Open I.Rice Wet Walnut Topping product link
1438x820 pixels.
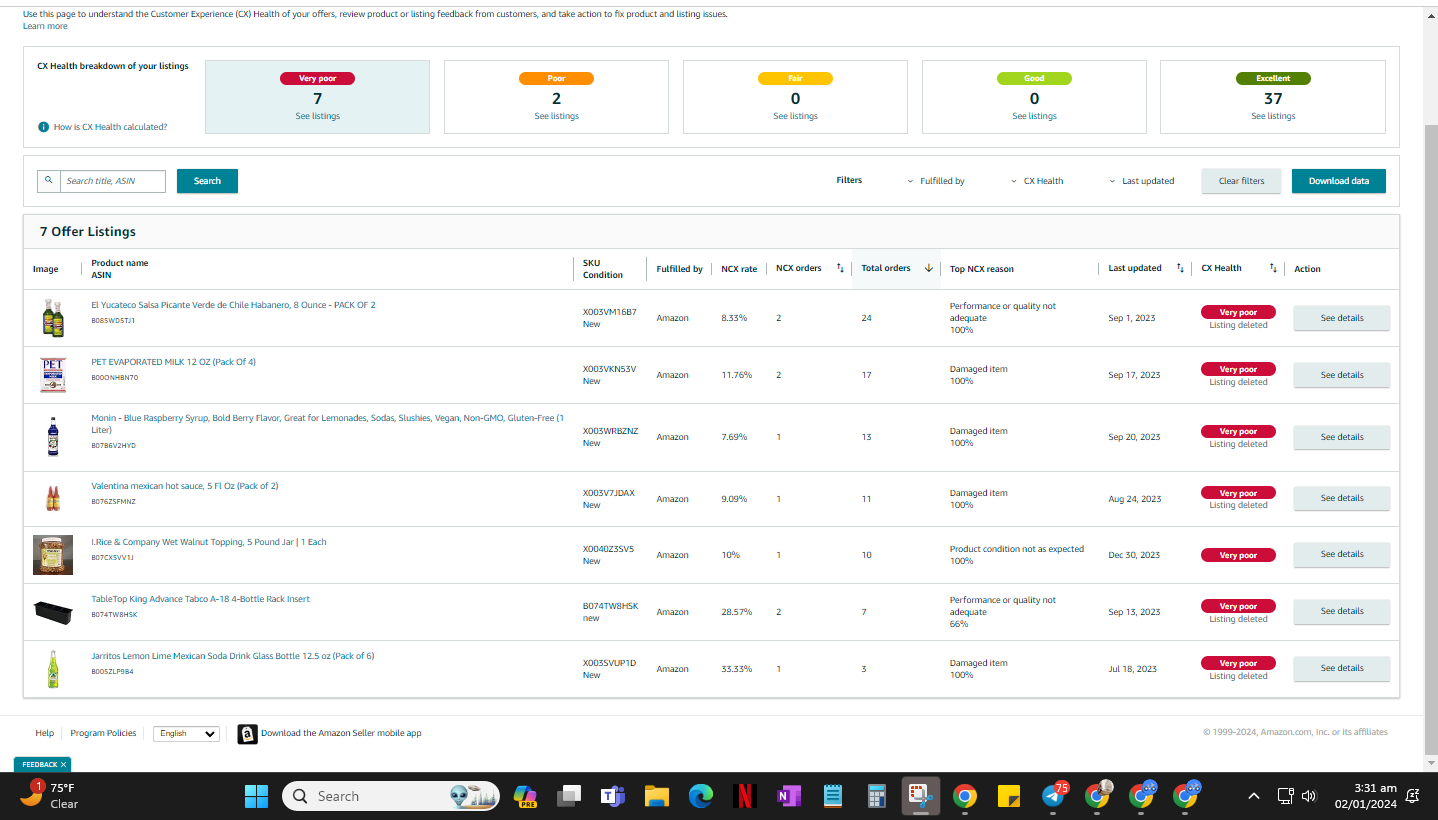(x=209, y=542)
